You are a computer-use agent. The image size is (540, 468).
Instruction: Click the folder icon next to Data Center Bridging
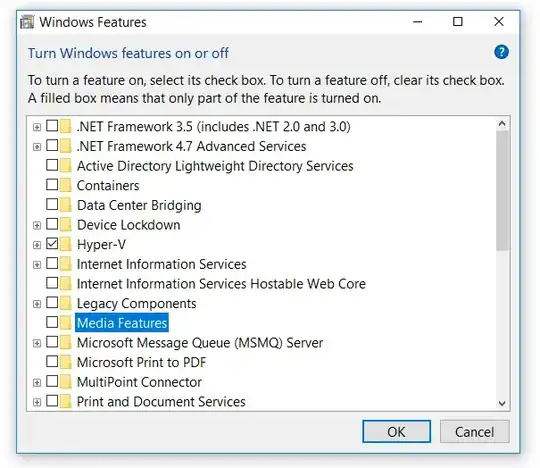point(65,205)
